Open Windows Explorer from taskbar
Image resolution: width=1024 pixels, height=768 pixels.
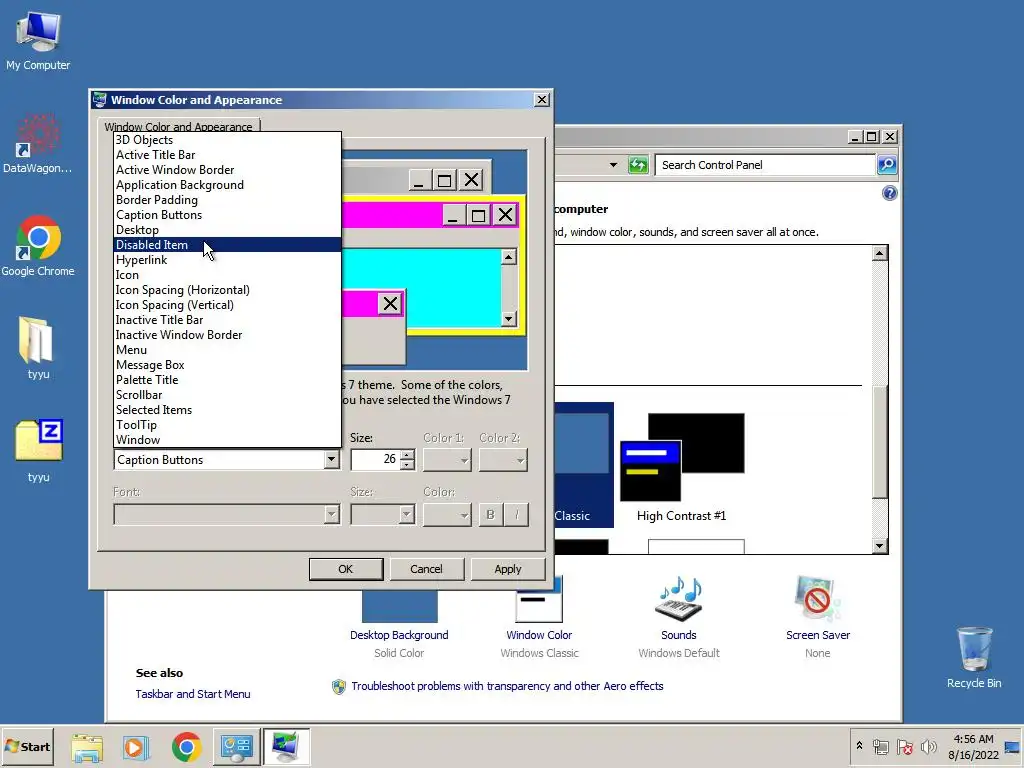(x=87, y=747)
